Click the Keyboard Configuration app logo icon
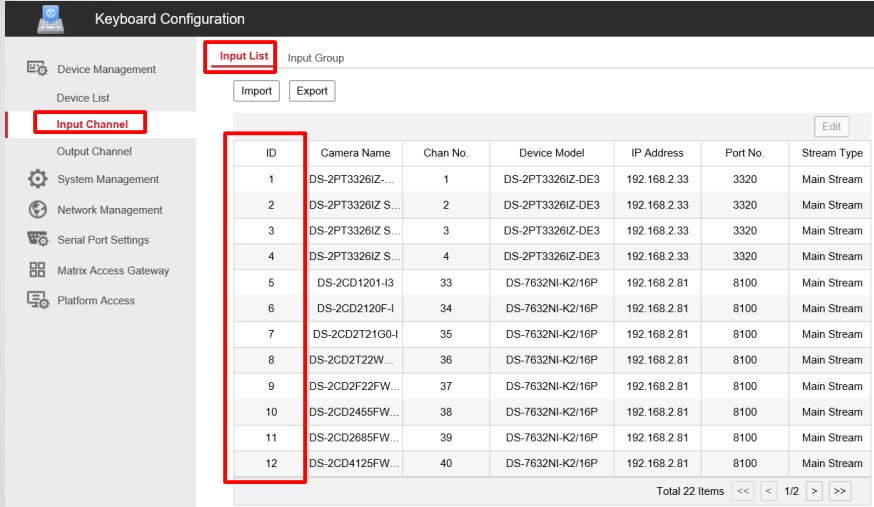 [49, 18]
